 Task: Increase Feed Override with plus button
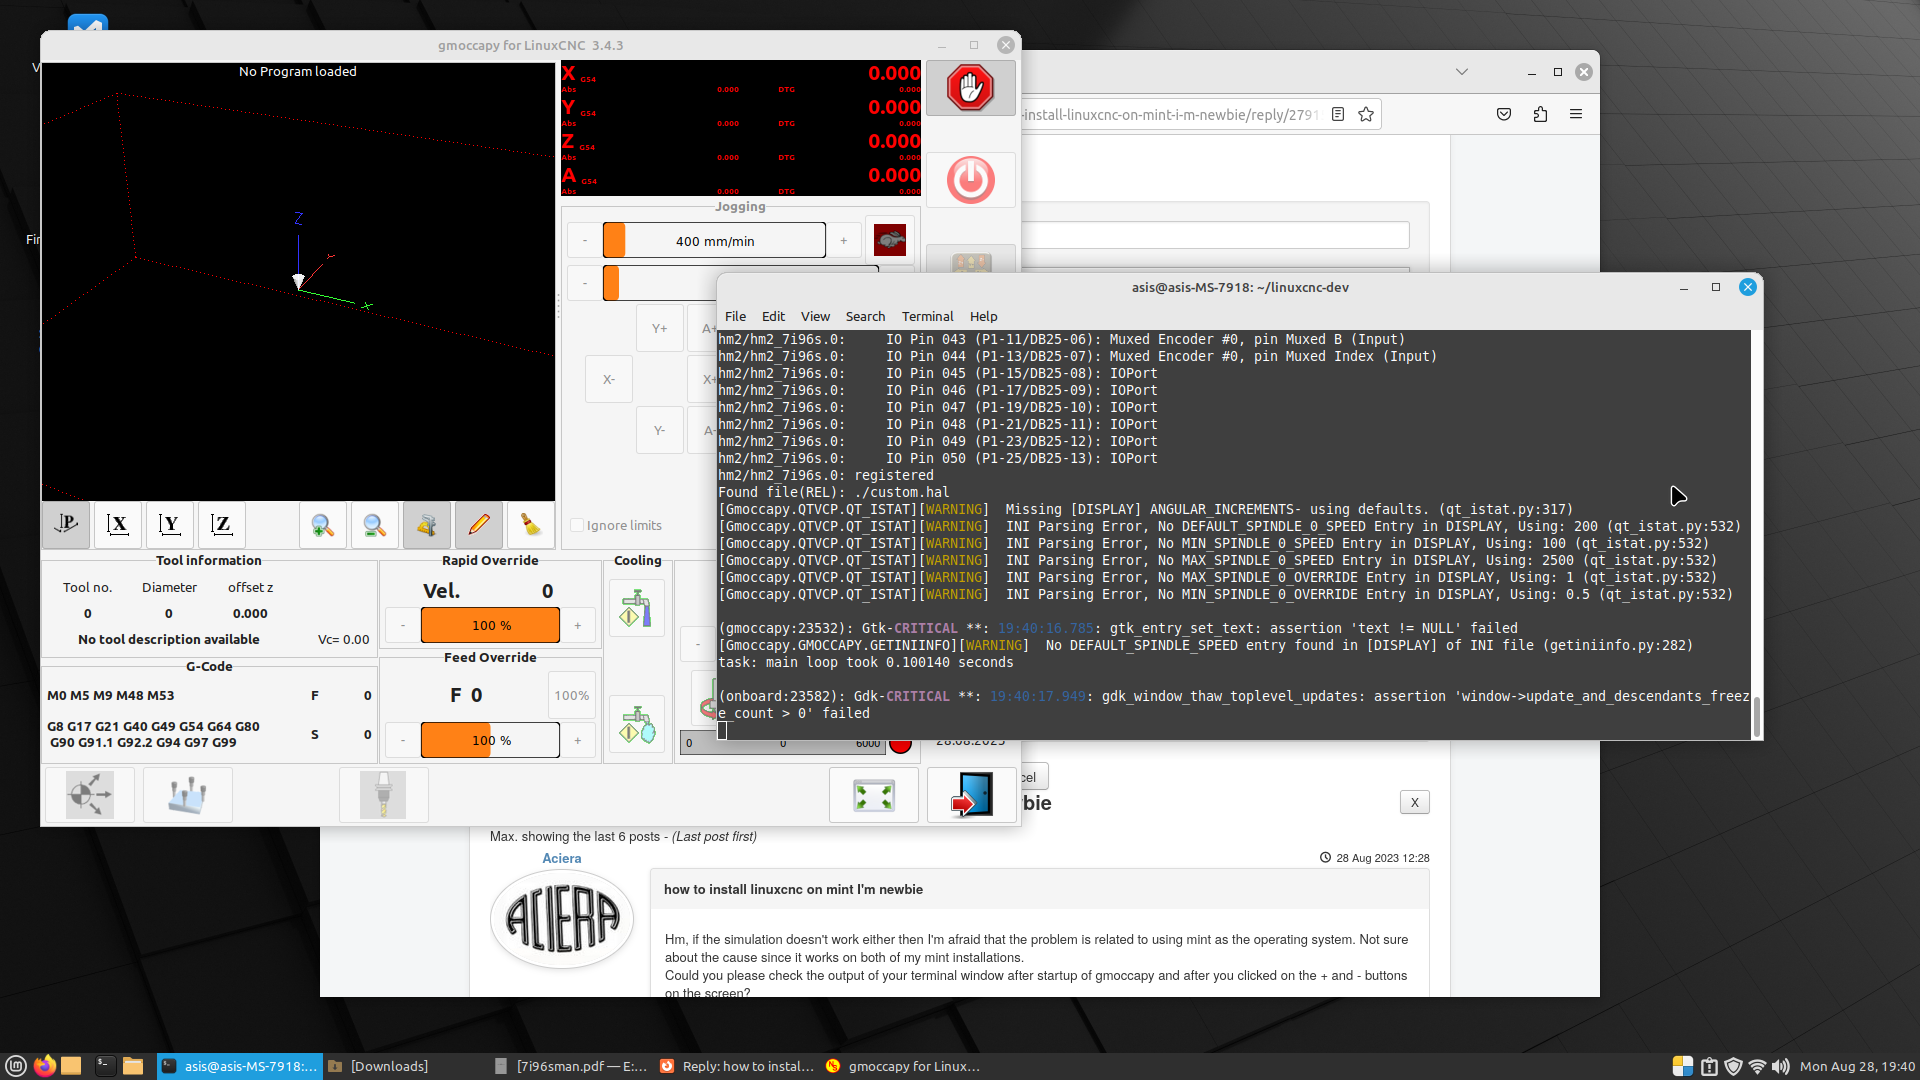577,740
